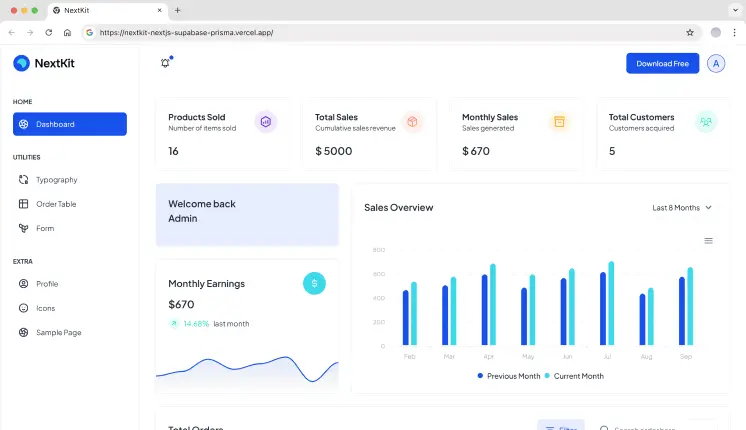Click the Total Customers people icon
Screen dimensions: 746x430
[x=706, y=122]
